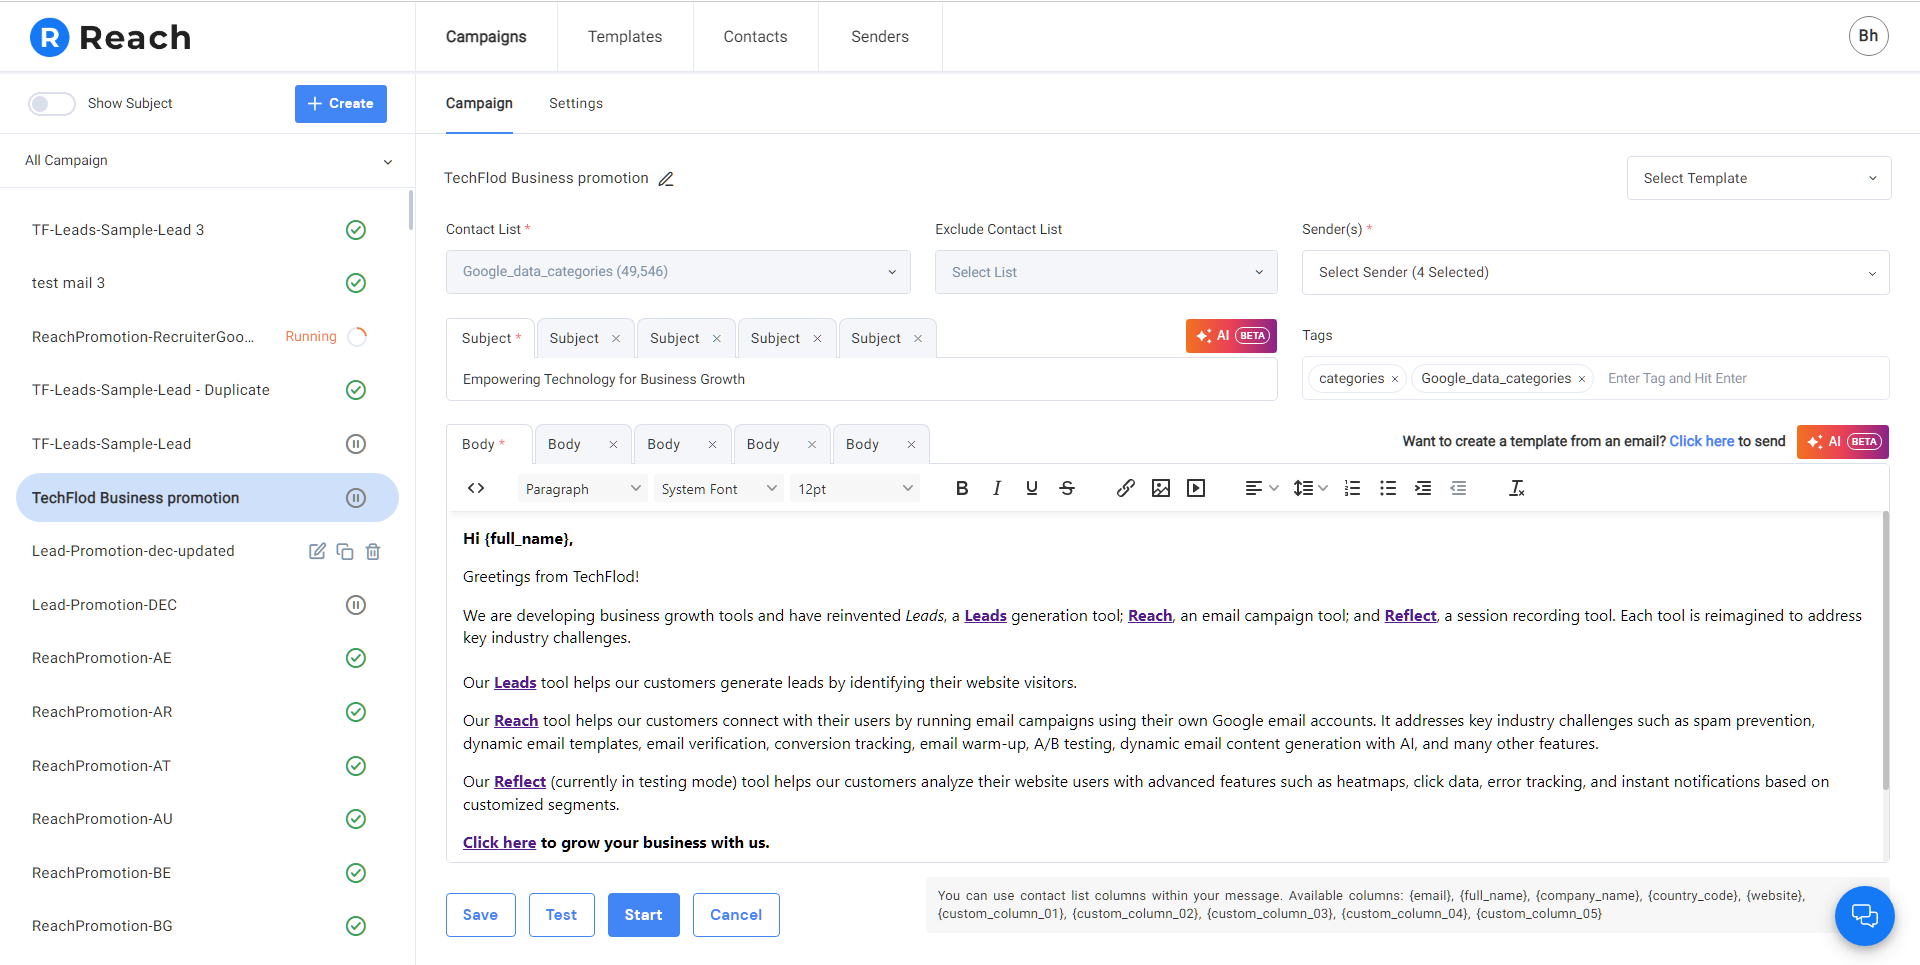Apply italic formatting in the editor
This screenshot has width=1920, height=965.
coord(997,488)
